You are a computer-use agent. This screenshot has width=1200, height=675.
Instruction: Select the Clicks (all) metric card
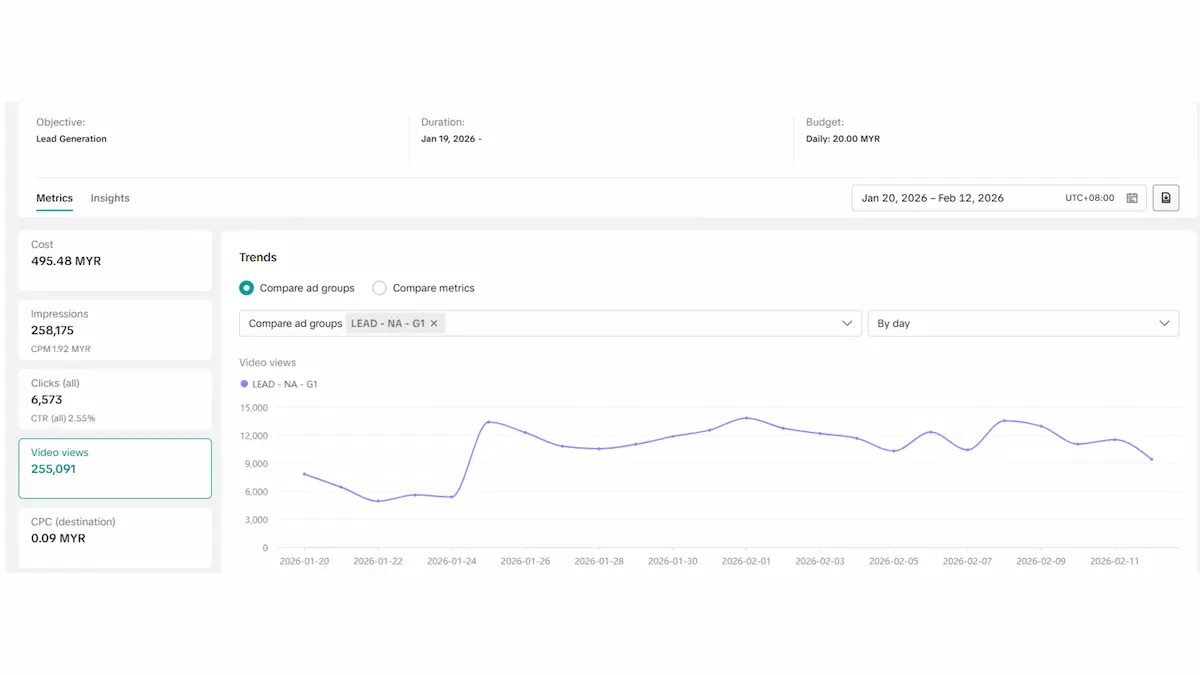[x=115, y=399]
